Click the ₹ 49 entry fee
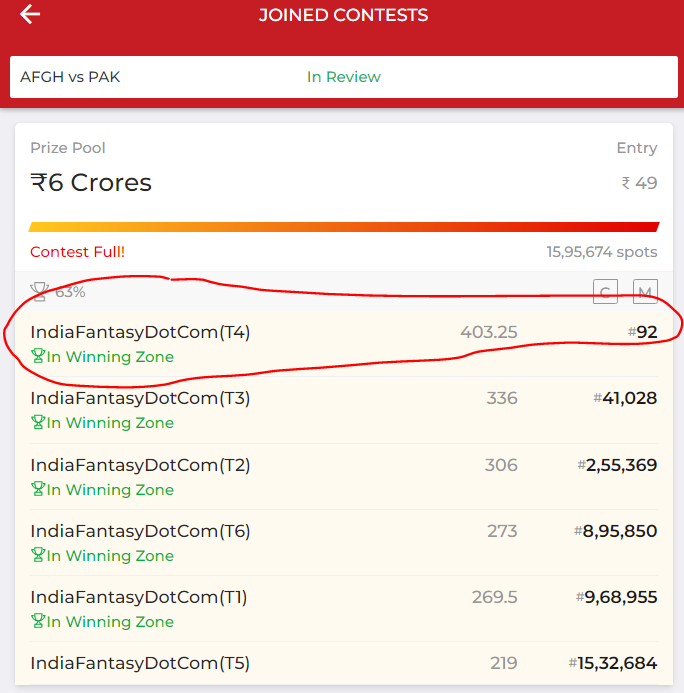Image resolution: width=684 pixels, height=693 pixels. pos(639,183)
